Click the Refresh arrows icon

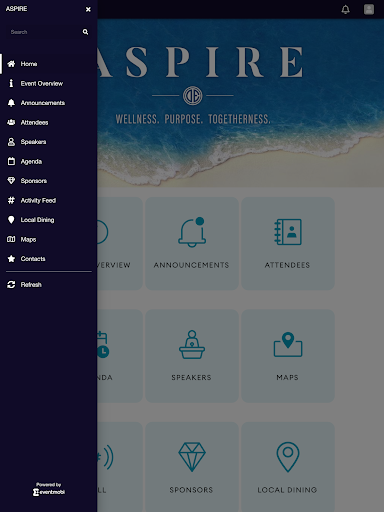[11, 285]
